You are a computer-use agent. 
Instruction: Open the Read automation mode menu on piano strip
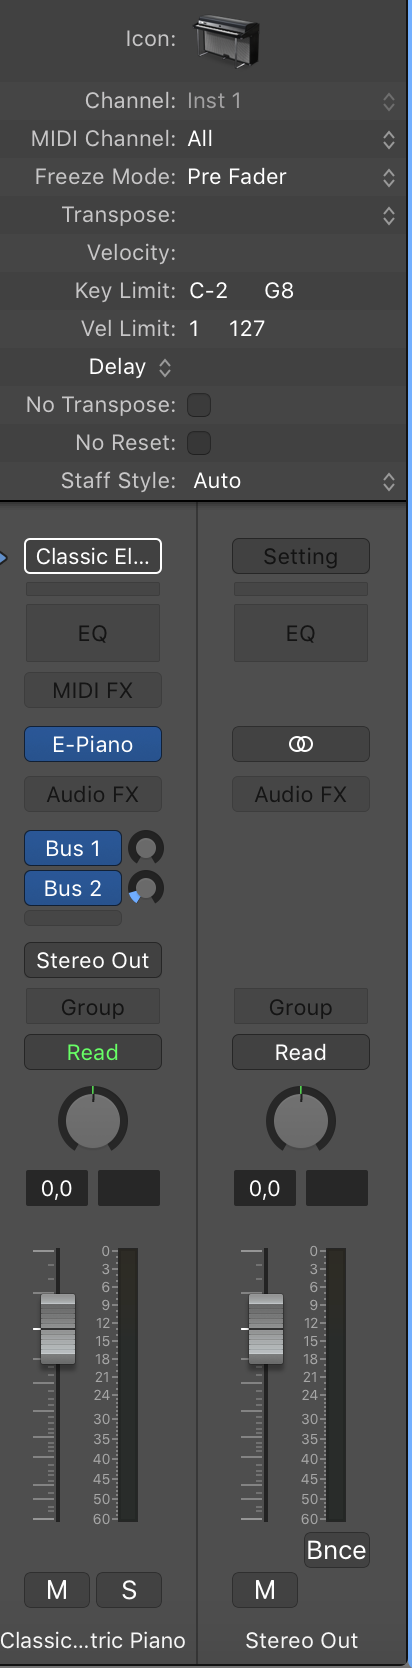click(x=93, y=1052)
